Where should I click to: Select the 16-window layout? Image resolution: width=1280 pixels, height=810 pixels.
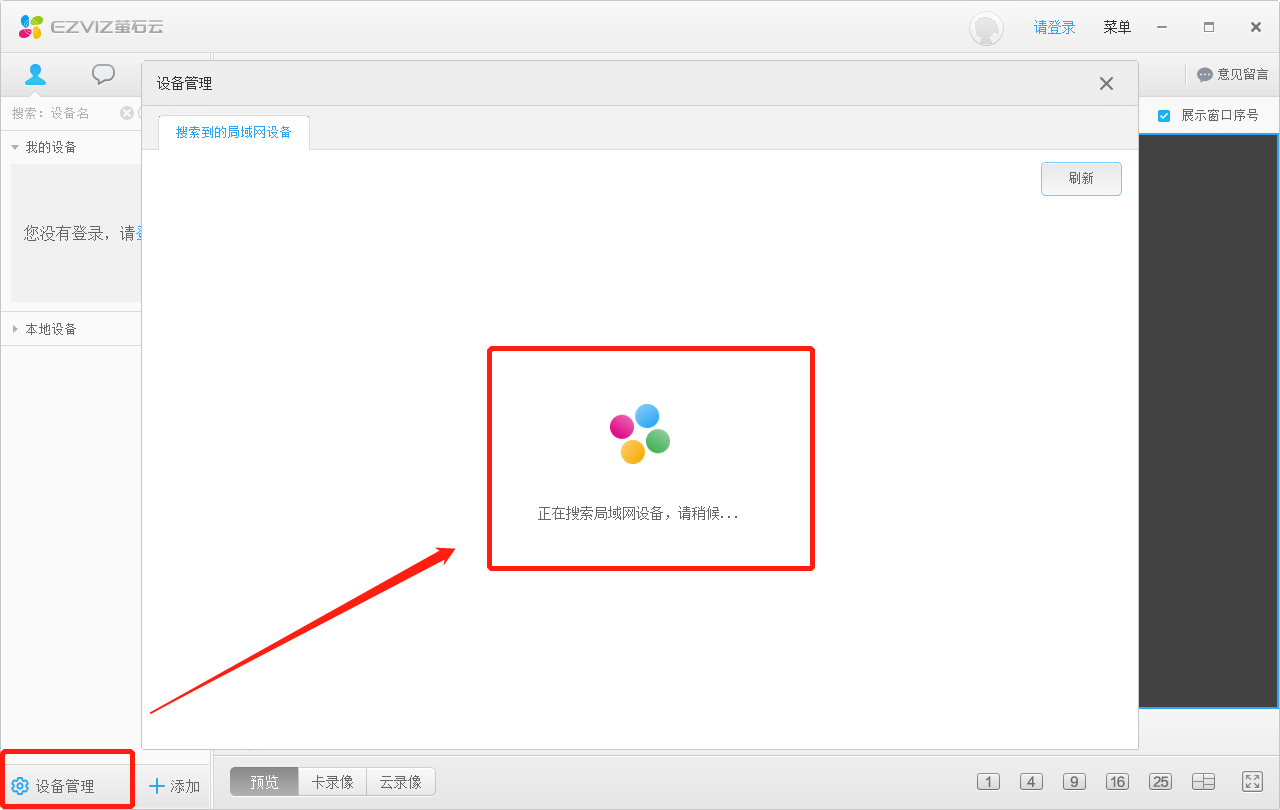coord(1117,782)
